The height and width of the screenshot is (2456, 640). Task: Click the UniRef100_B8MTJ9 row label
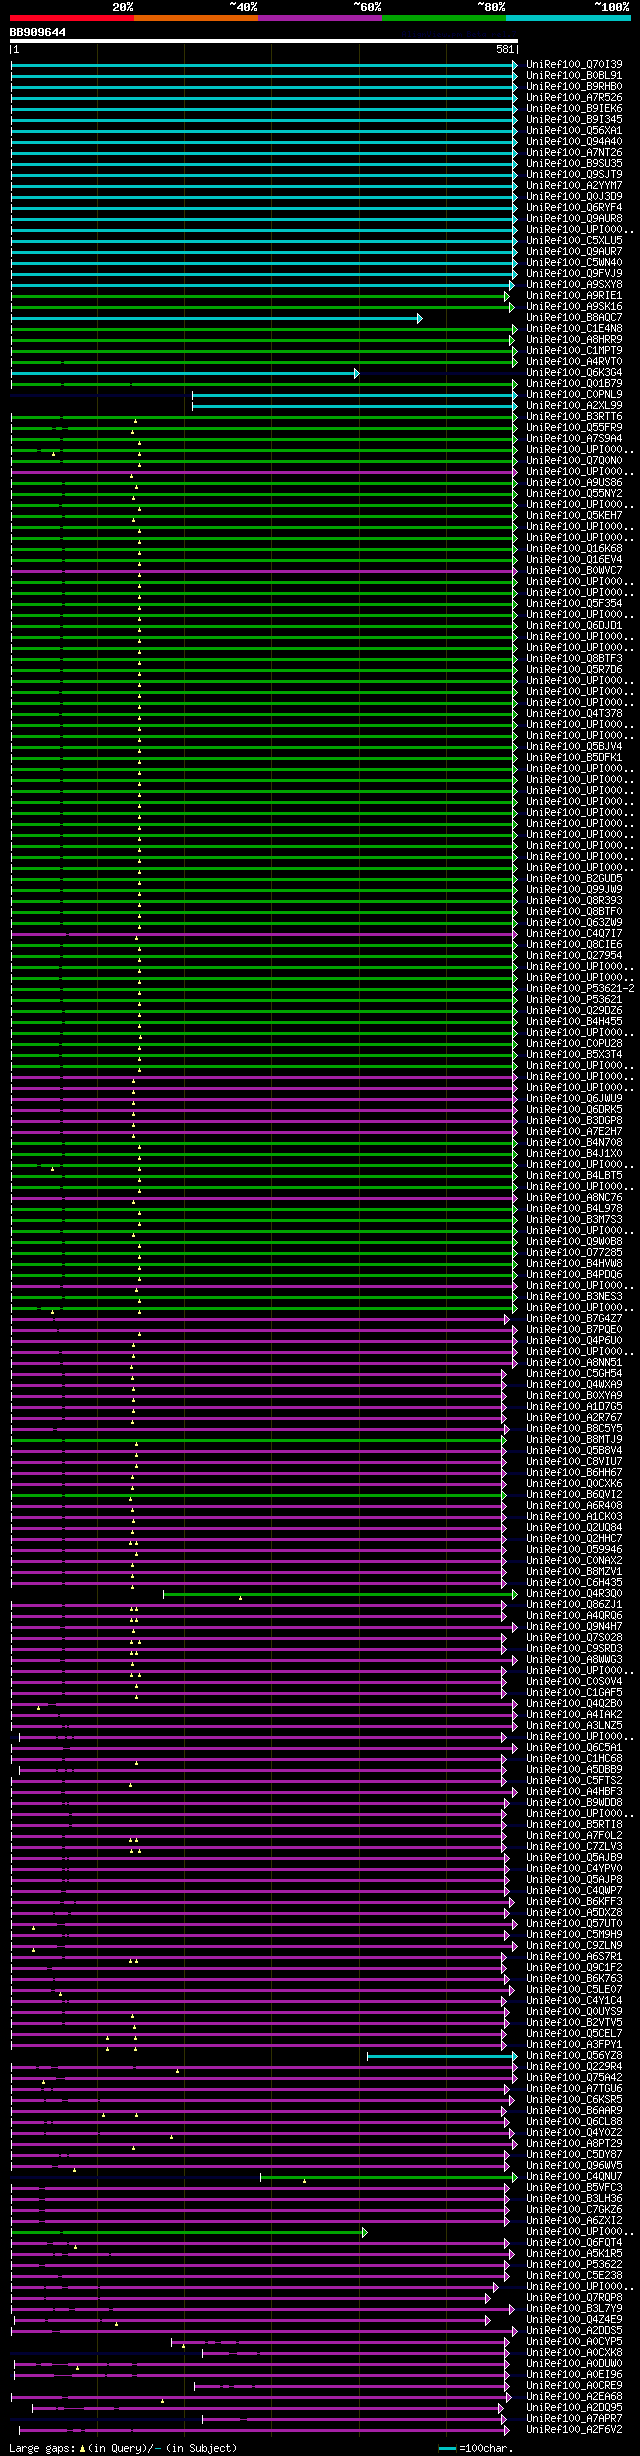pyautogui.click(x=574, y=1439)
